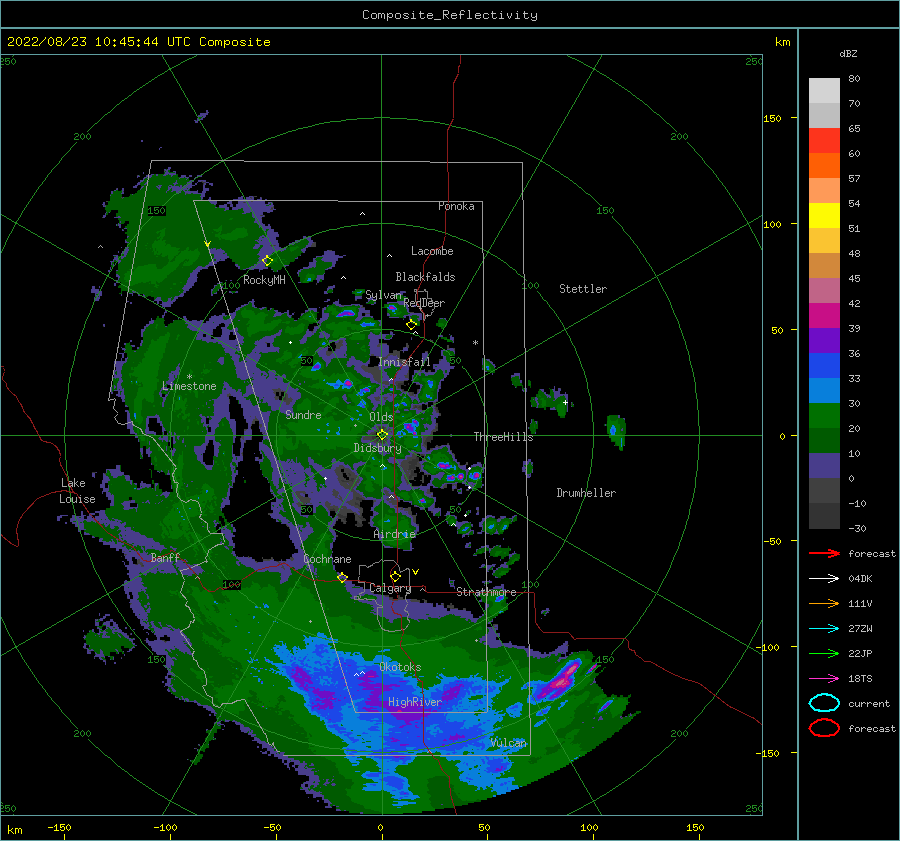
Task: Pick the gray 65-70 dBZ swatch
Action: pyautogui.click(x=824, y=115)
